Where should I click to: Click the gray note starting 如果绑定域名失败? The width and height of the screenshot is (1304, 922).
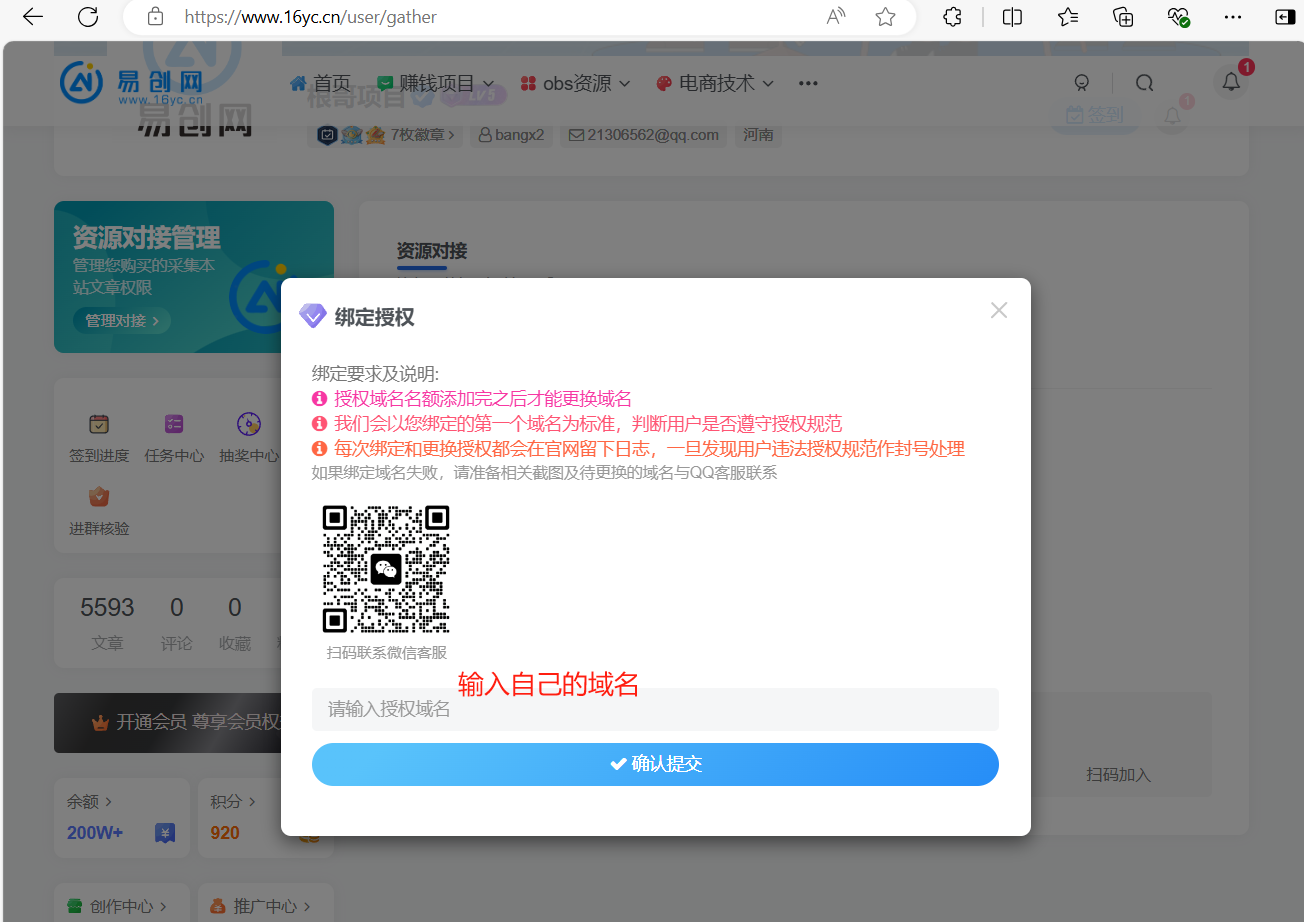544,473
